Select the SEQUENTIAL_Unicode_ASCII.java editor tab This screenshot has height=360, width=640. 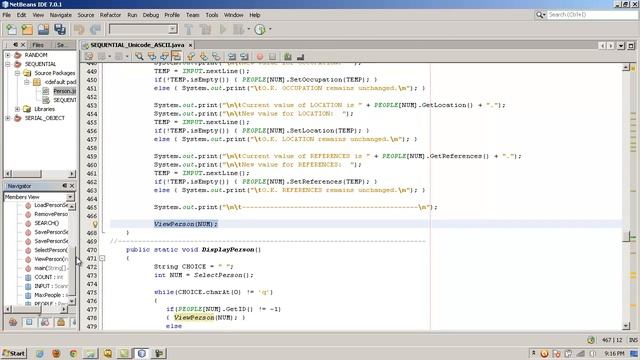coord(137,45)
